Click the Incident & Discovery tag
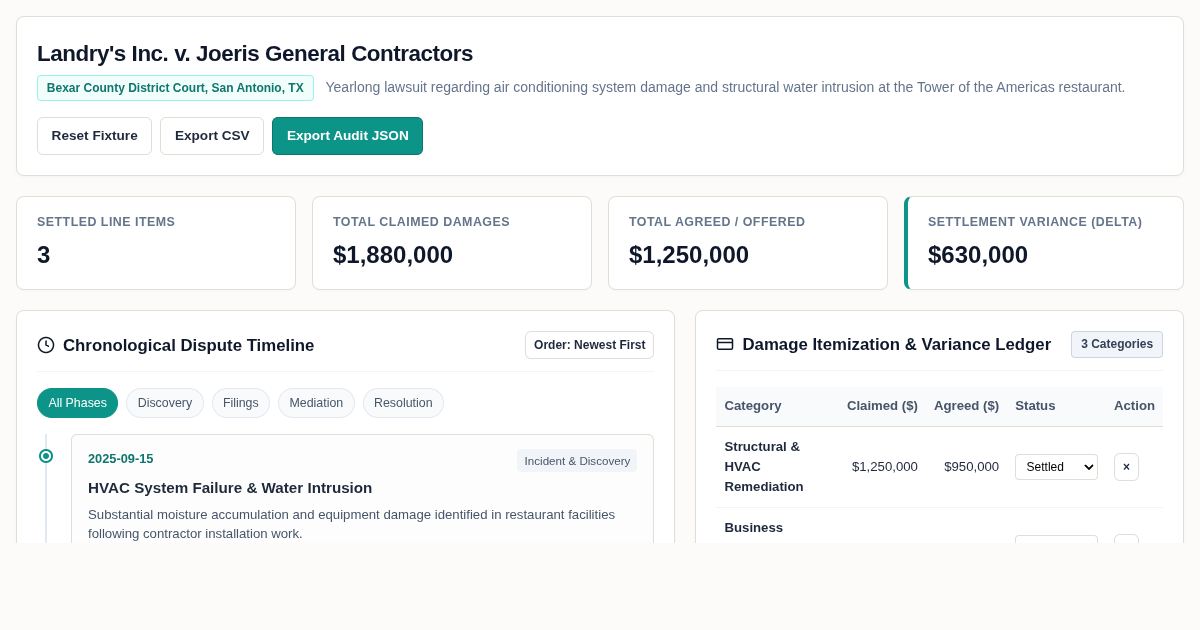The width and height of the screenshot is (1200, 630). tap(577, 461)
